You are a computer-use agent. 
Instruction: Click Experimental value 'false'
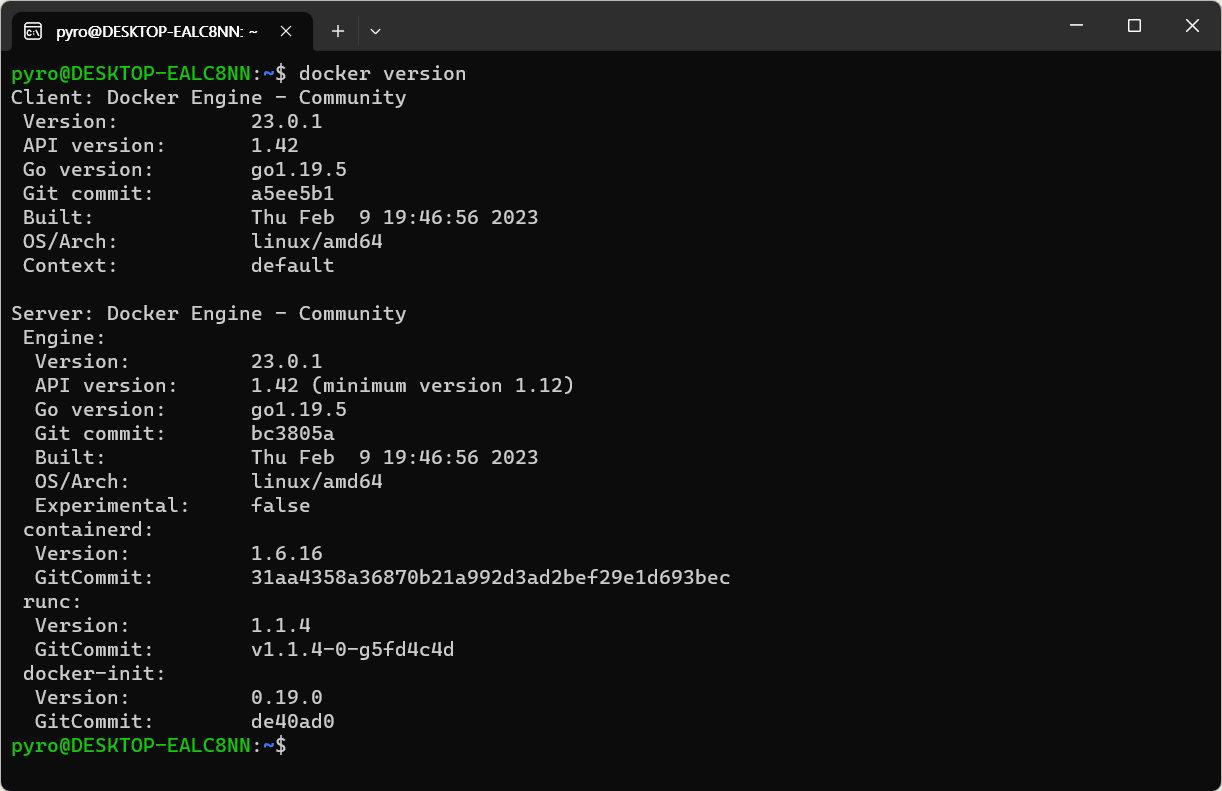tap(281, 506)
